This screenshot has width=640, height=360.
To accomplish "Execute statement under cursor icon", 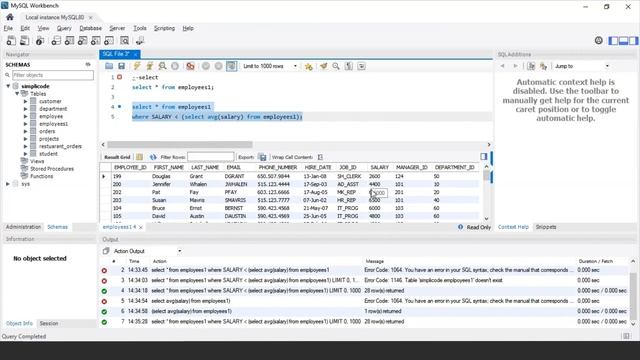I will [x=150, y=66].
